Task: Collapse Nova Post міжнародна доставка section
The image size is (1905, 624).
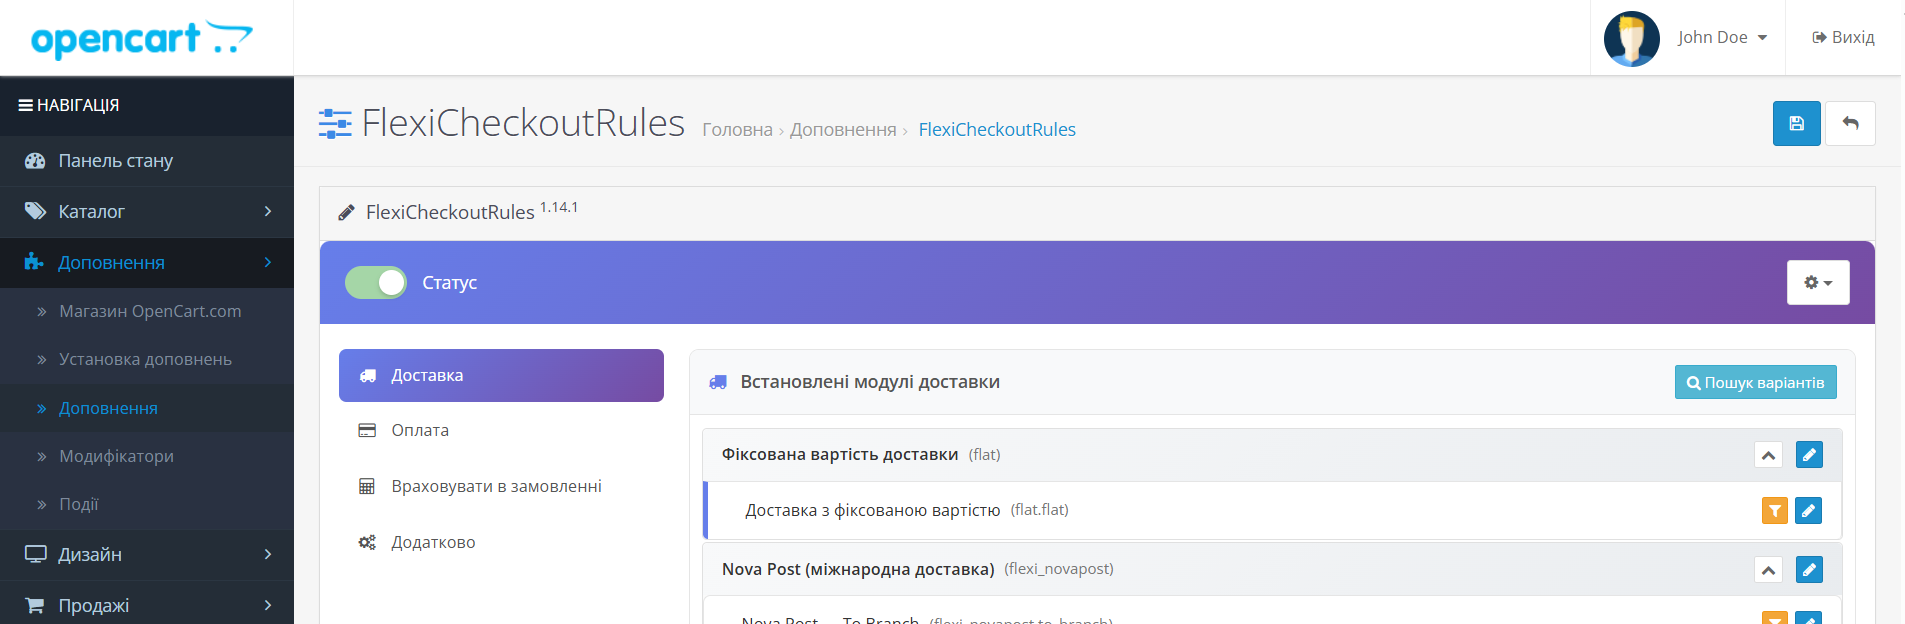Action: pyautogui.click(x=1768, y=570)
